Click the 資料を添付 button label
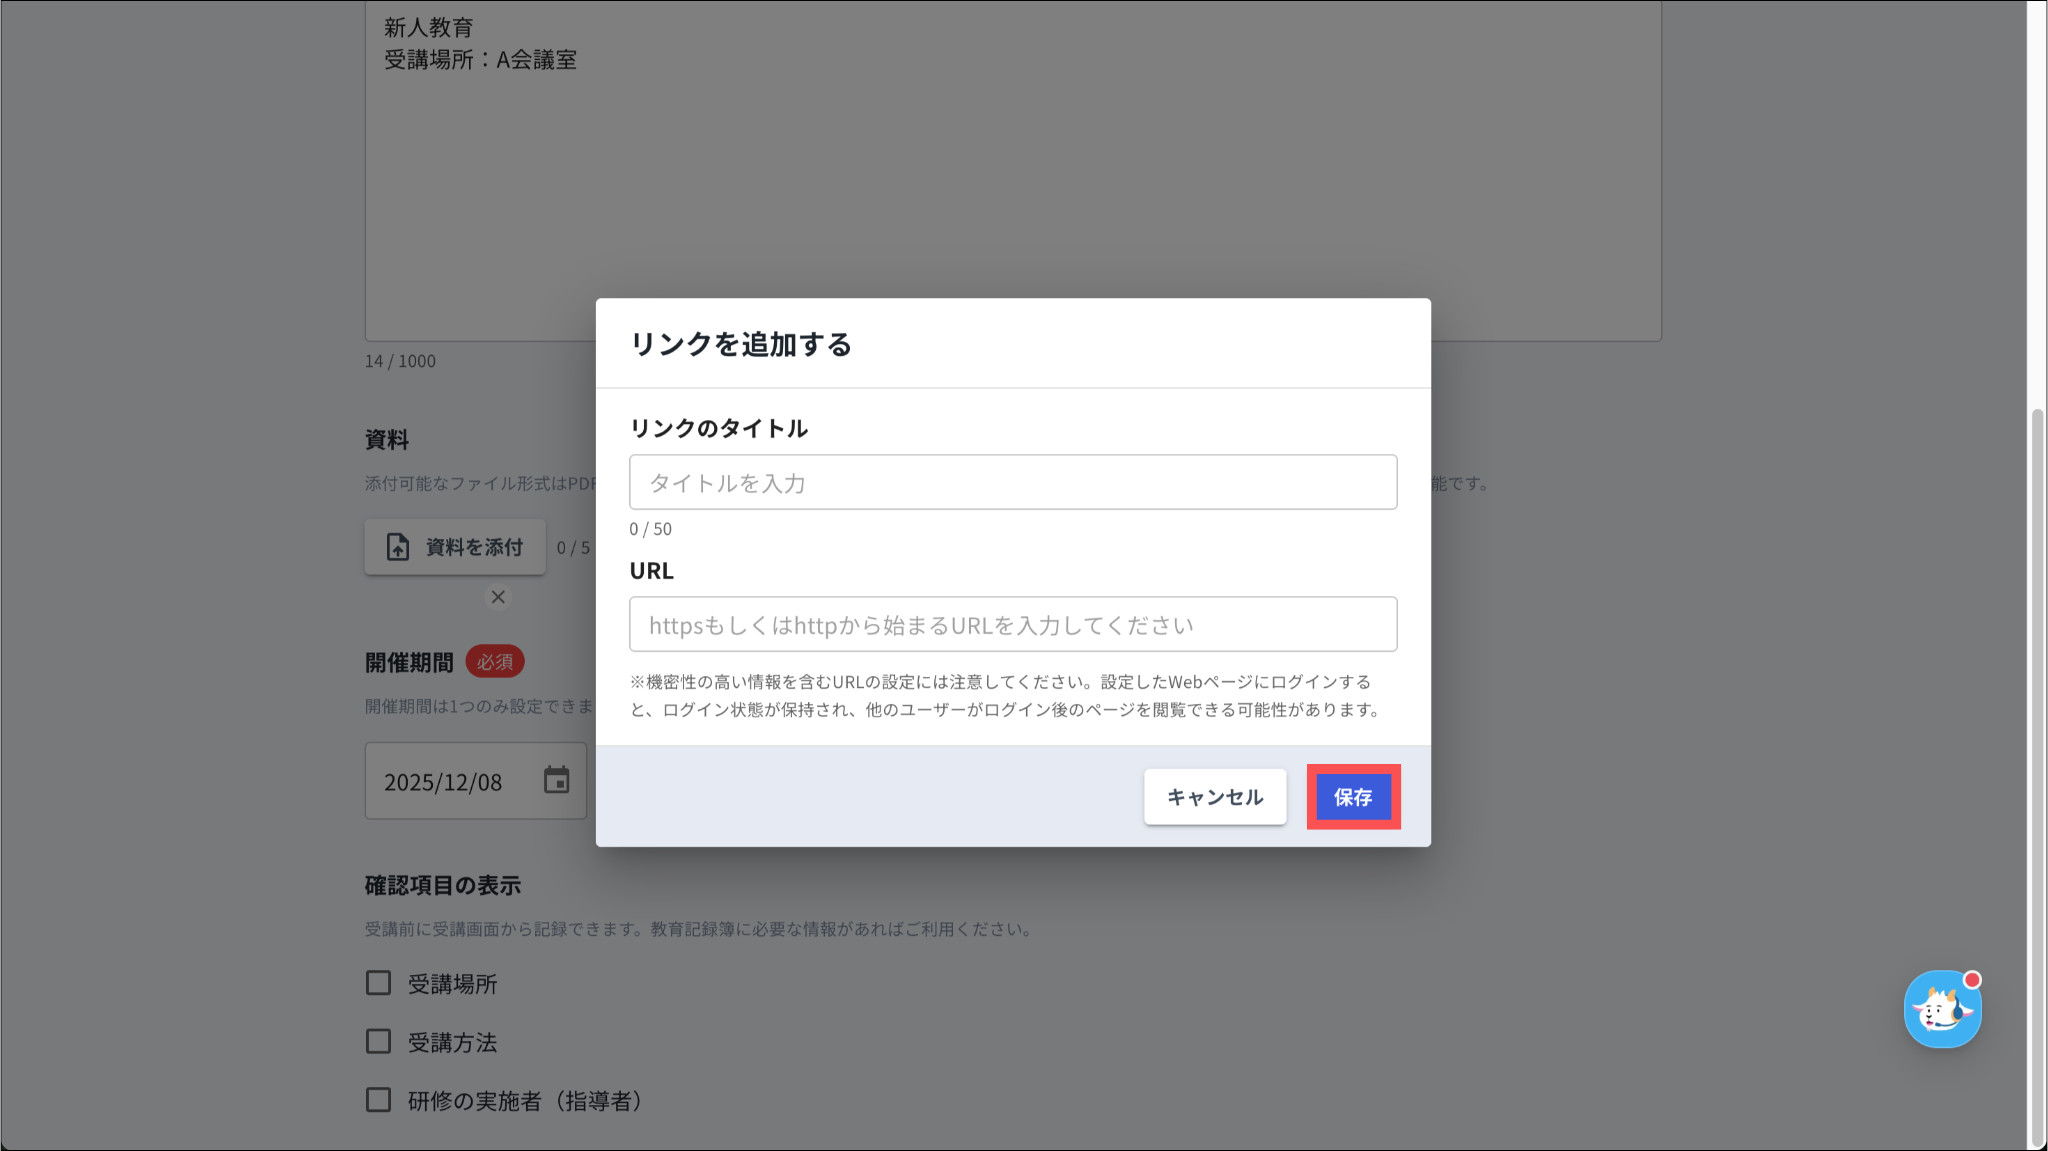The image size is (2048, 1151). pyautogui.click(x=474, y=547)
